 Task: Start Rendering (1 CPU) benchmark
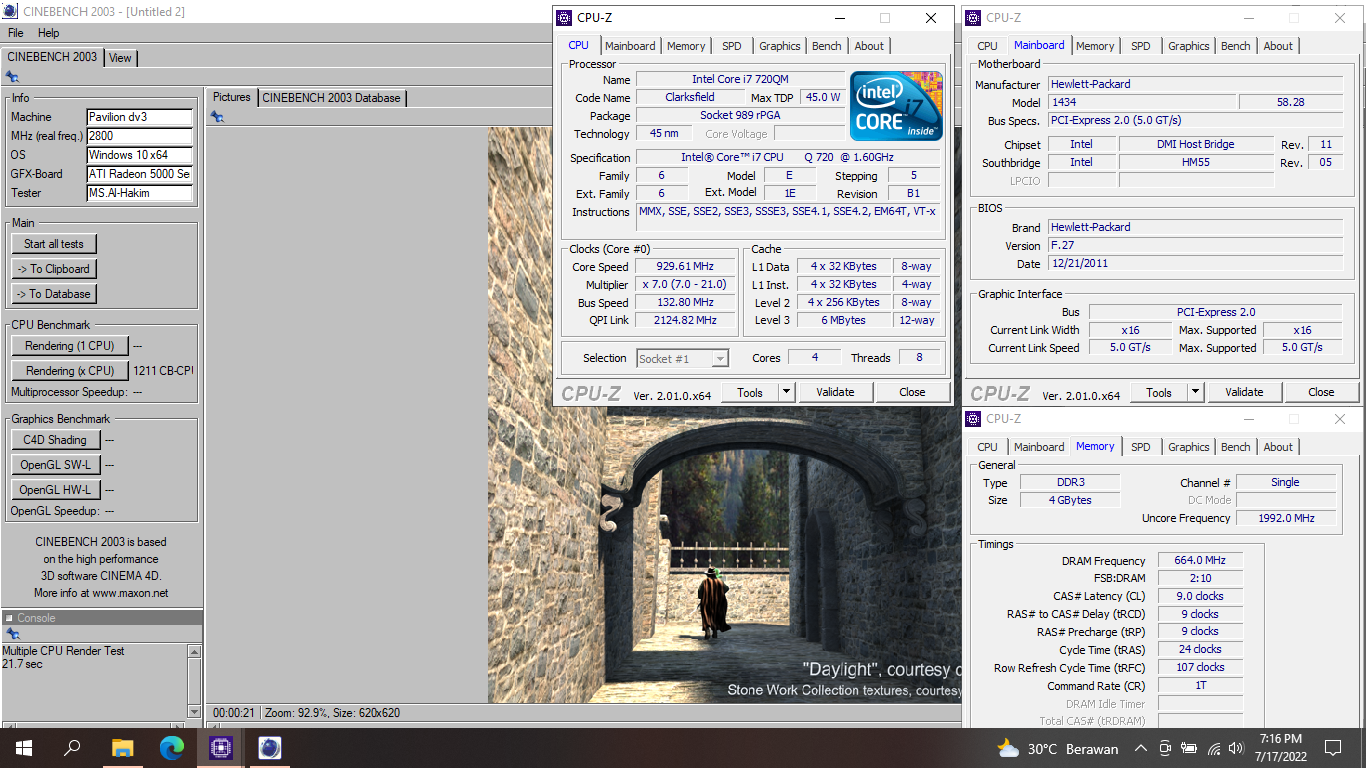pyautogui.click(x=70, y=346)
